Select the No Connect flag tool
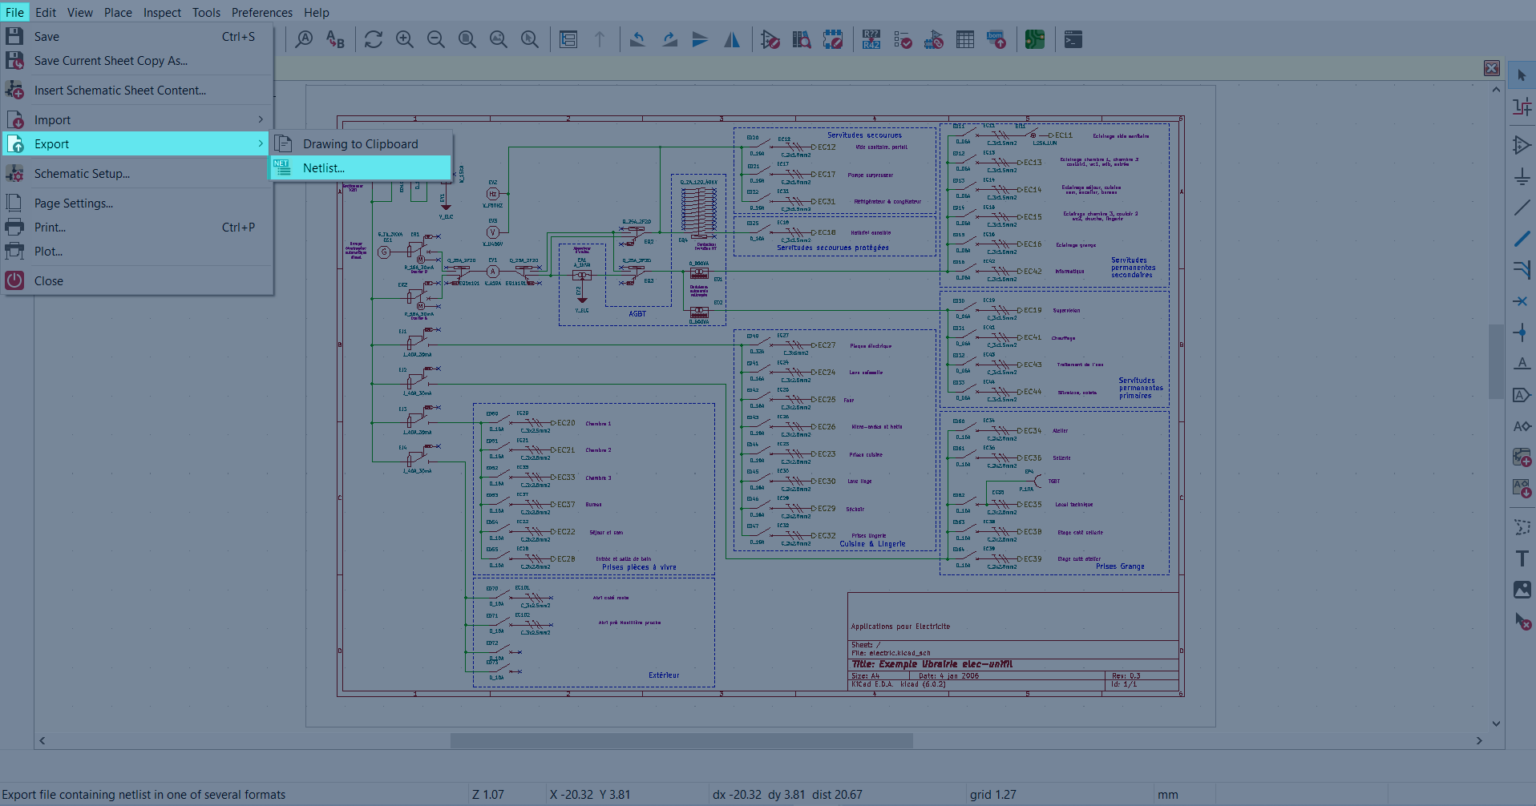Screen dimensions: 1536x806 click(1521, 301)
